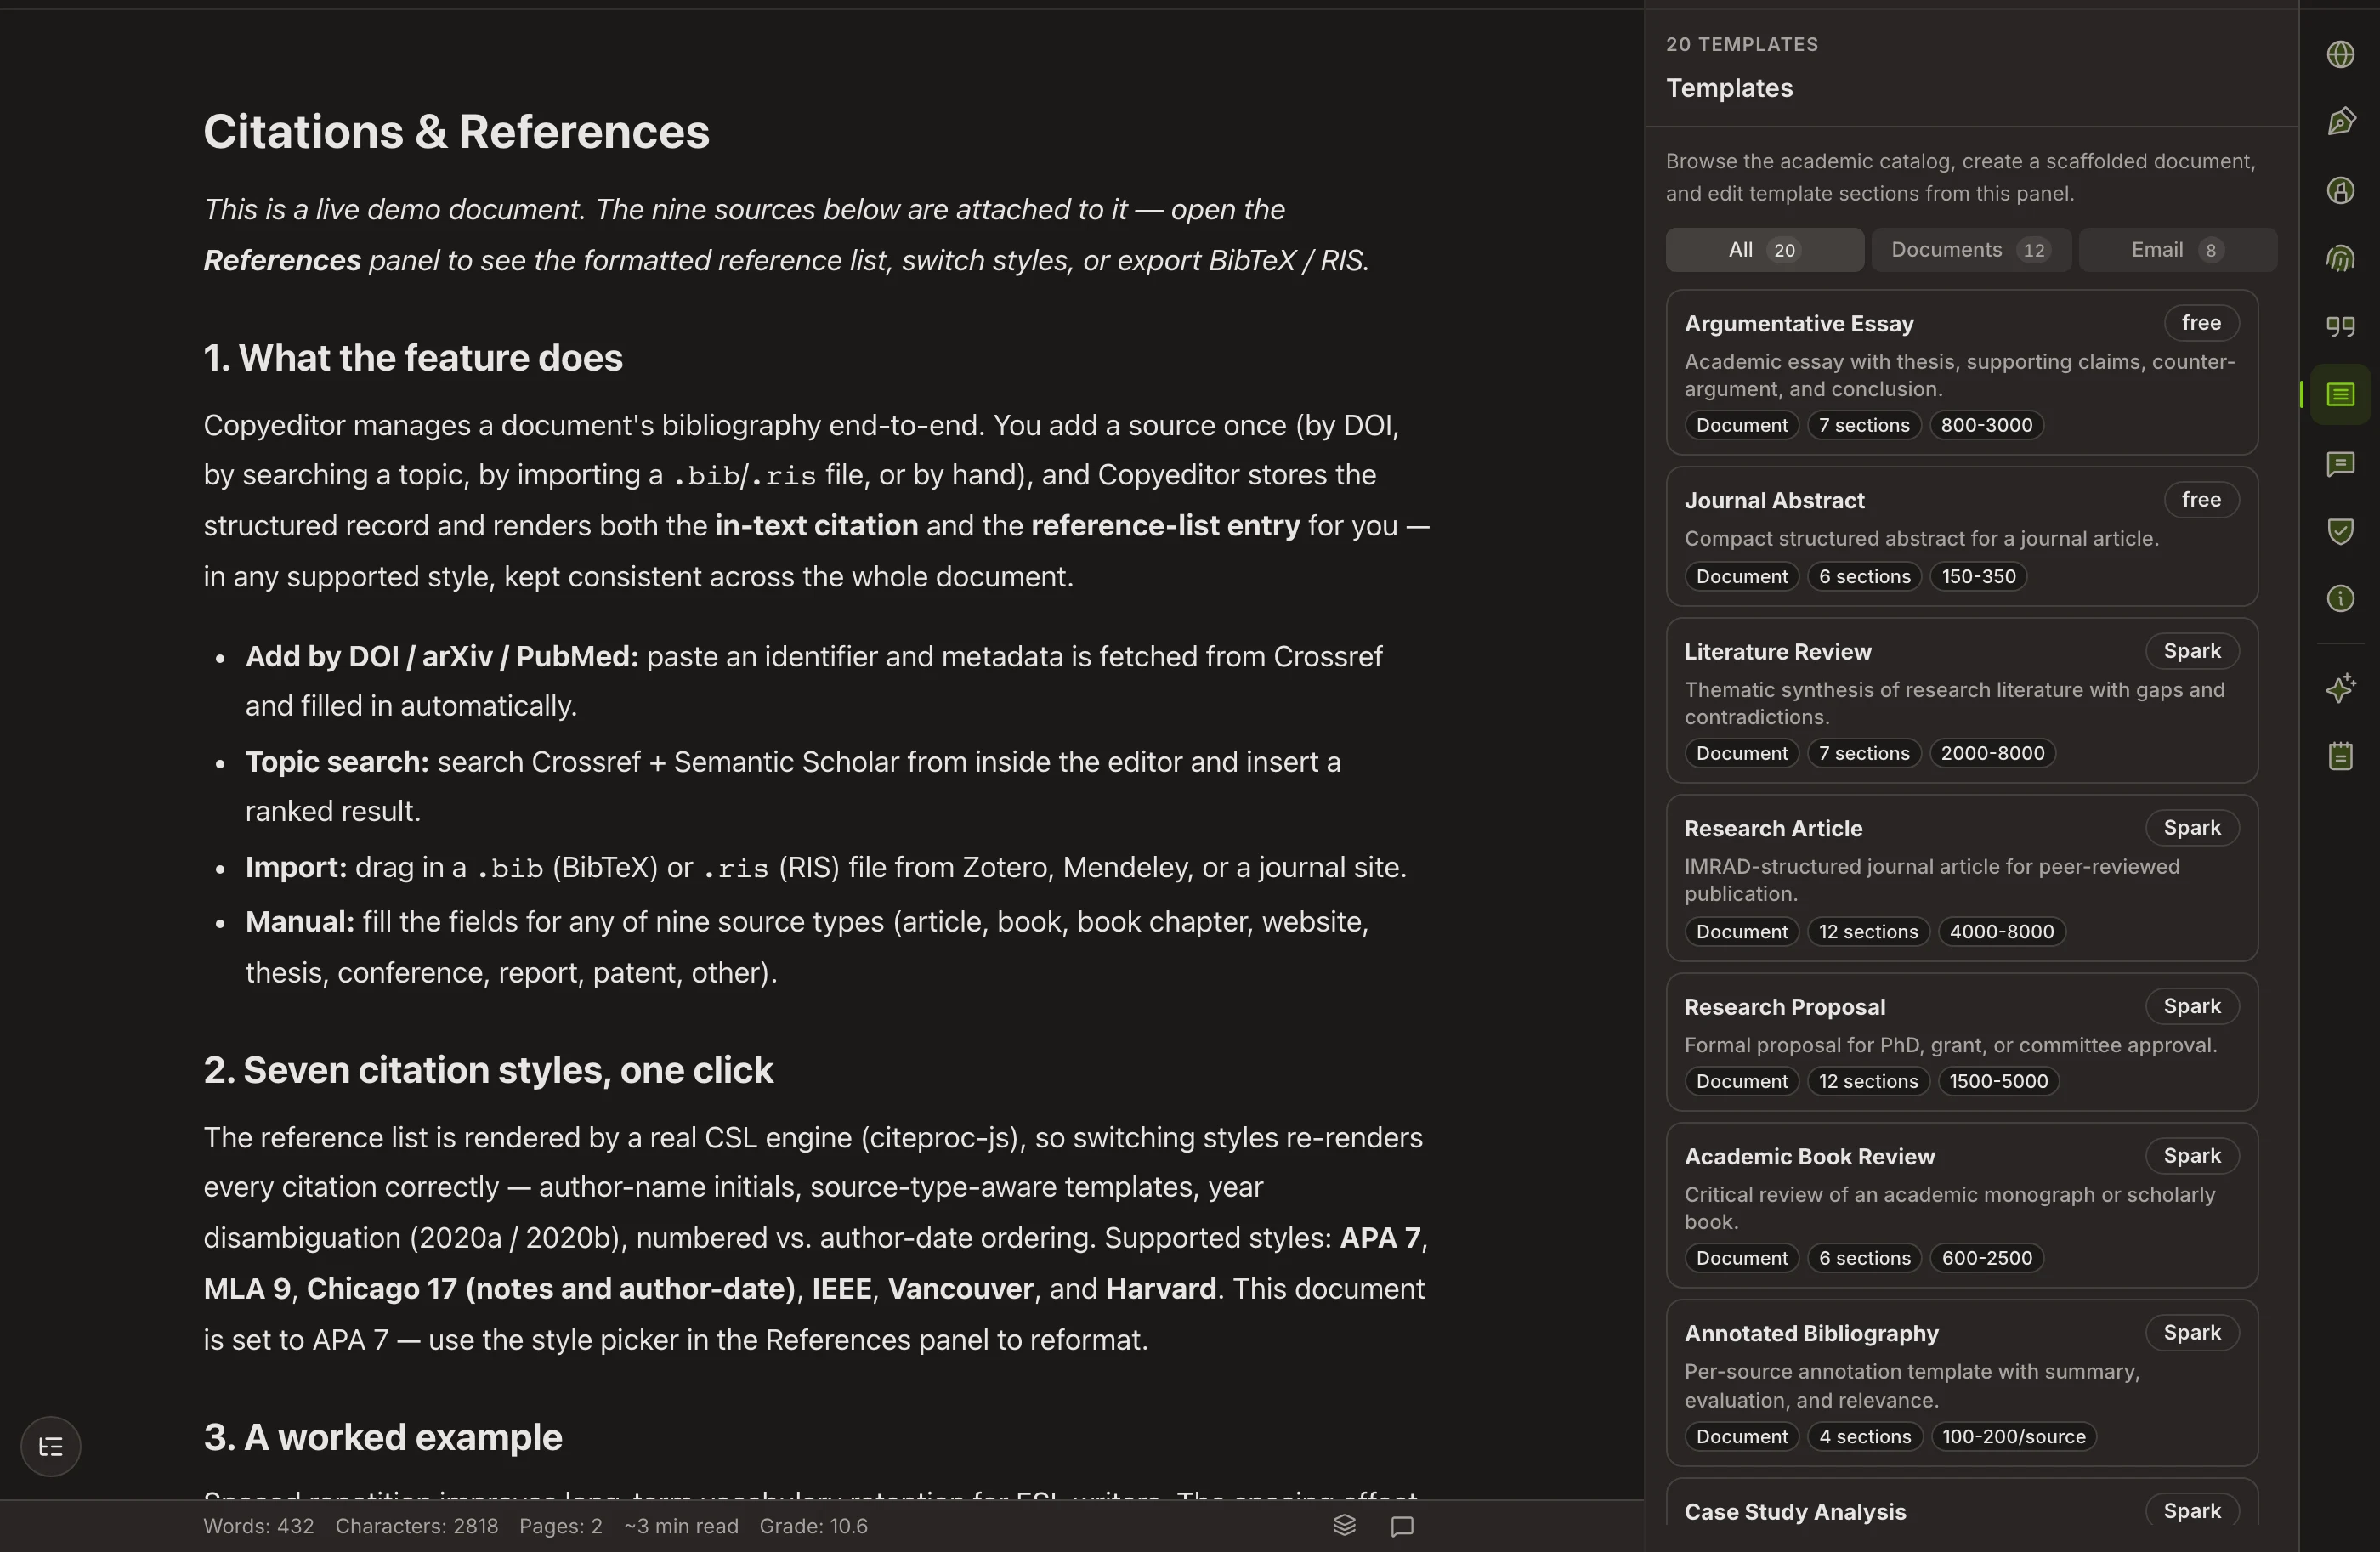Screen dimensions: 2380x1552
Task: Select the Journal Abstract template
Action: click(1961, 536)
